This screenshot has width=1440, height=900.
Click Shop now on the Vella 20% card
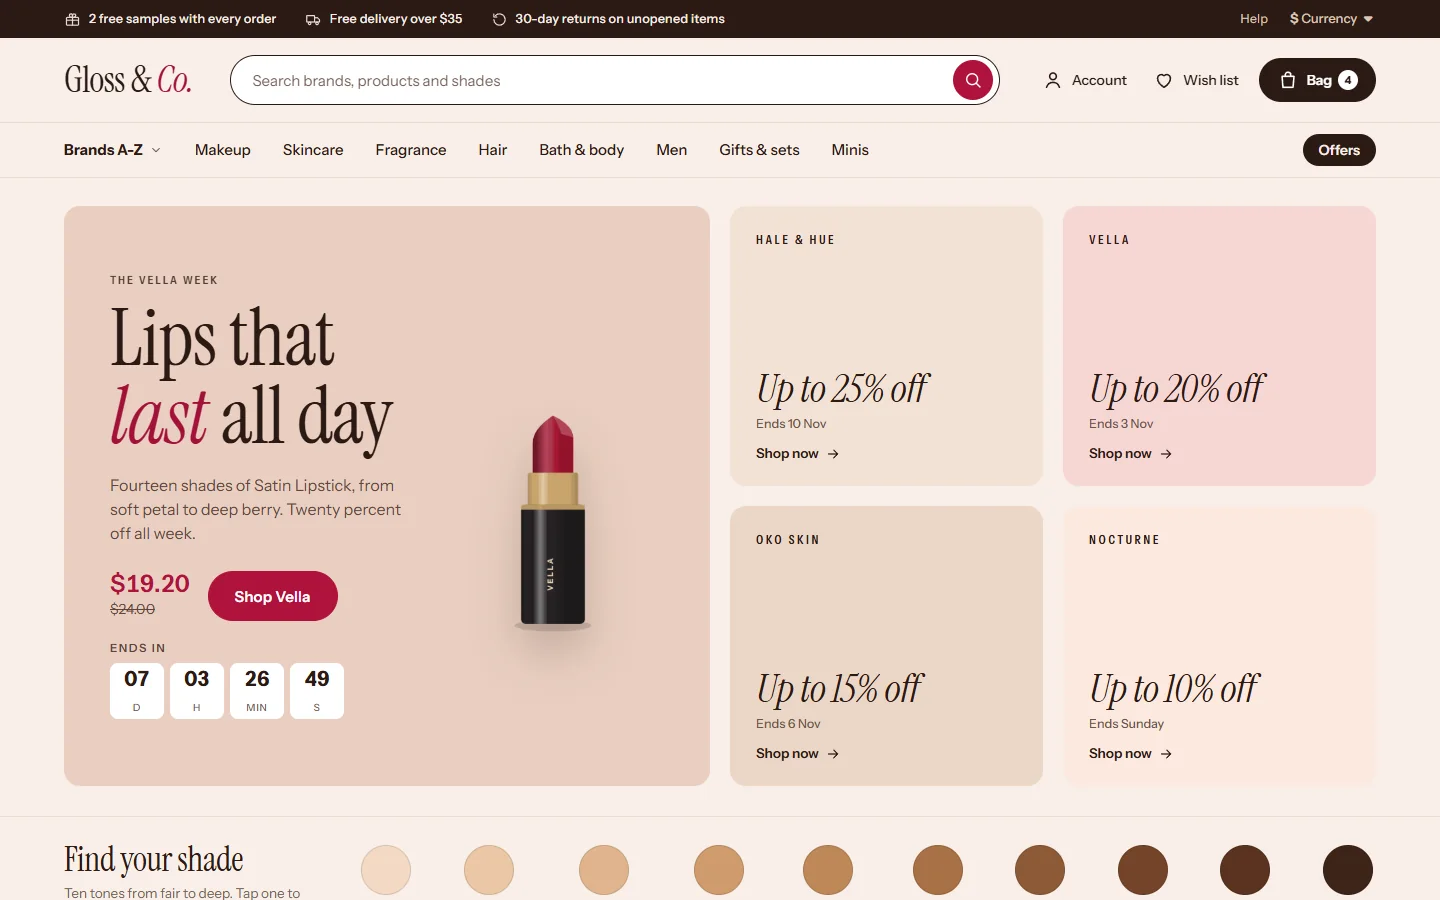[1130, 454]
